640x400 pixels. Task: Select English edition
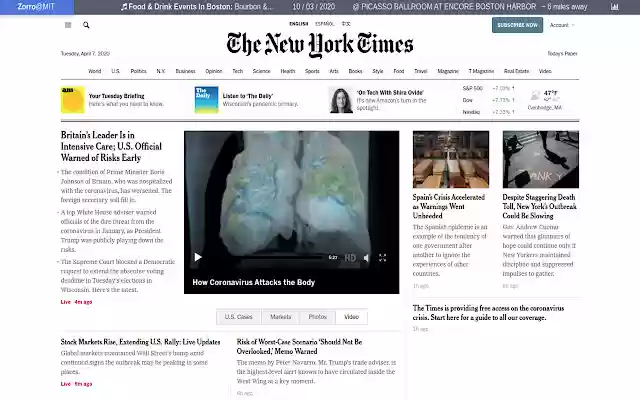(x=299, y=24)
